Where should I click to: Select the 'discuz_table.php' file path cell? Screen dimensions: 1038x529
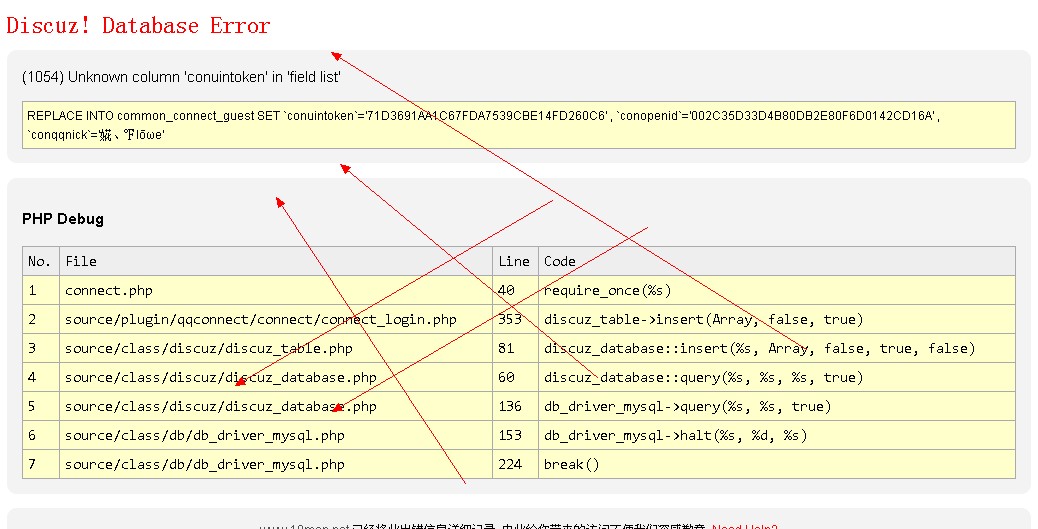coord(276,348)
